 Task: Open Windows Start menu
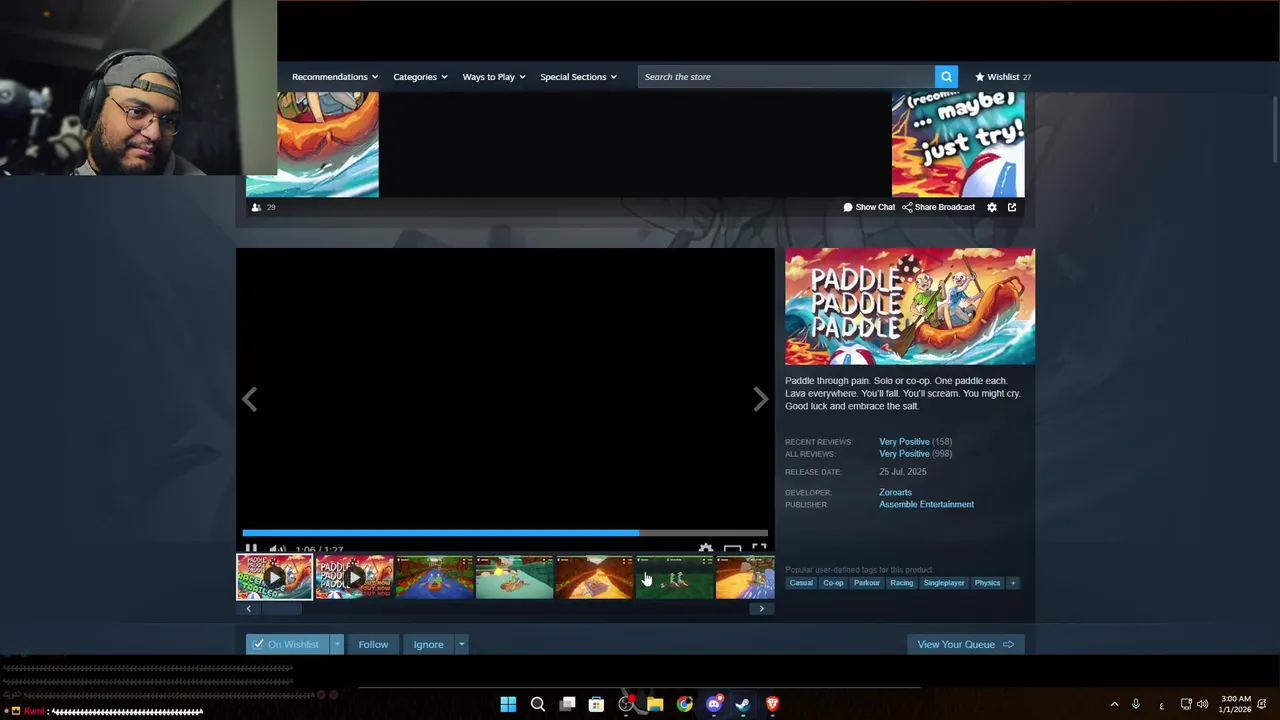(x=508, y=704)
